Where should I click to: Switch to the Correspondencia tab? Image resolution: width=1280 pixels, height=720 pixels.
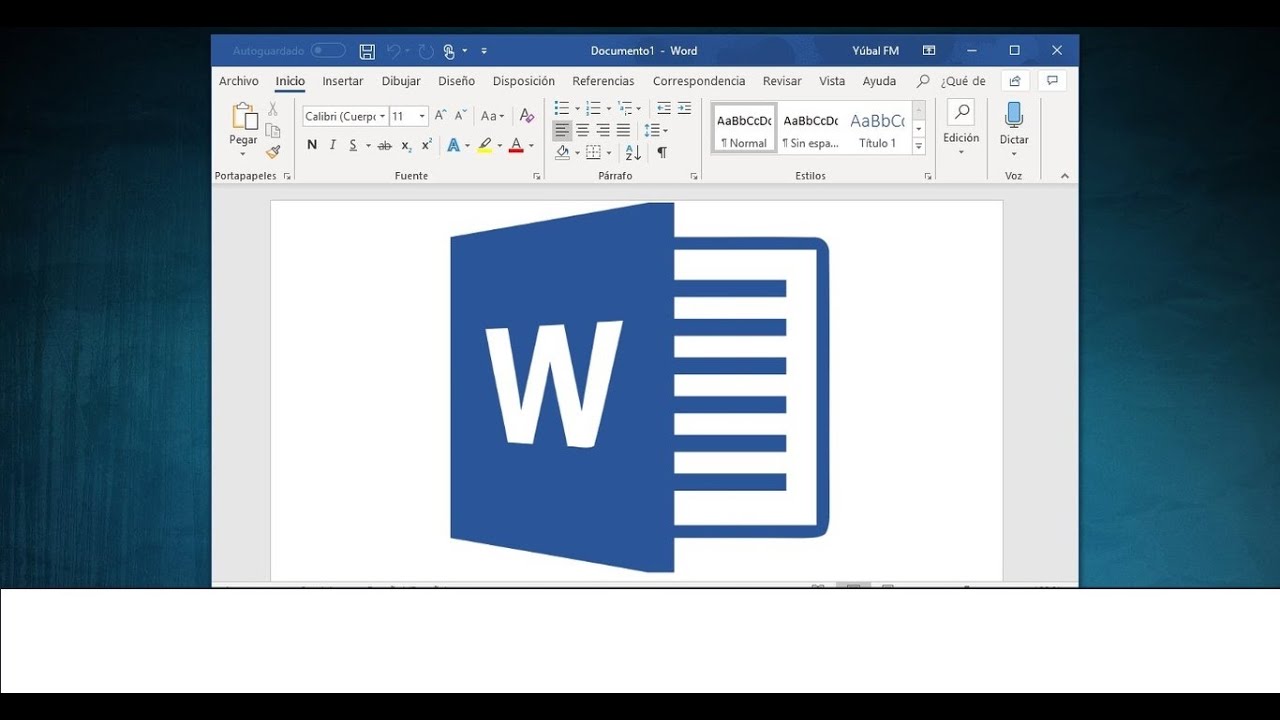pyautogui.click(x=699, y=81)
